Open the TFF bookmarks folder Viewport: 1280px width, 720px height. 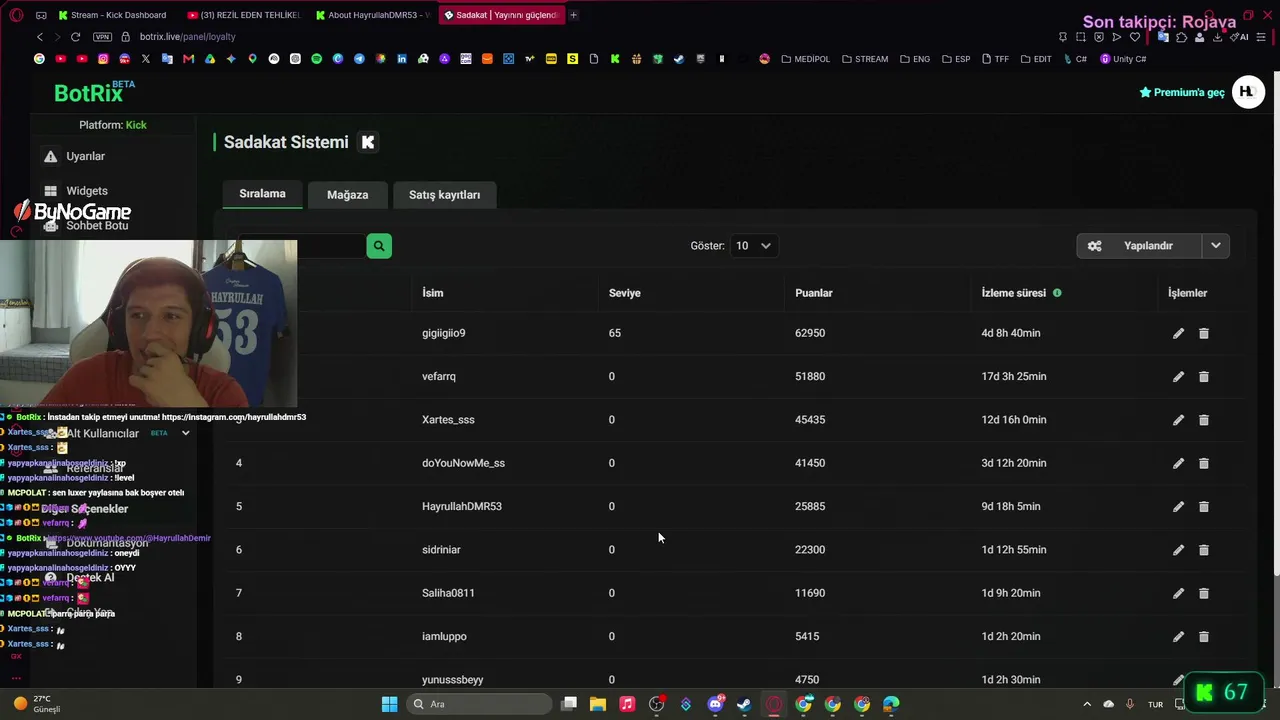pyautogui.click(x=995, y=59)
